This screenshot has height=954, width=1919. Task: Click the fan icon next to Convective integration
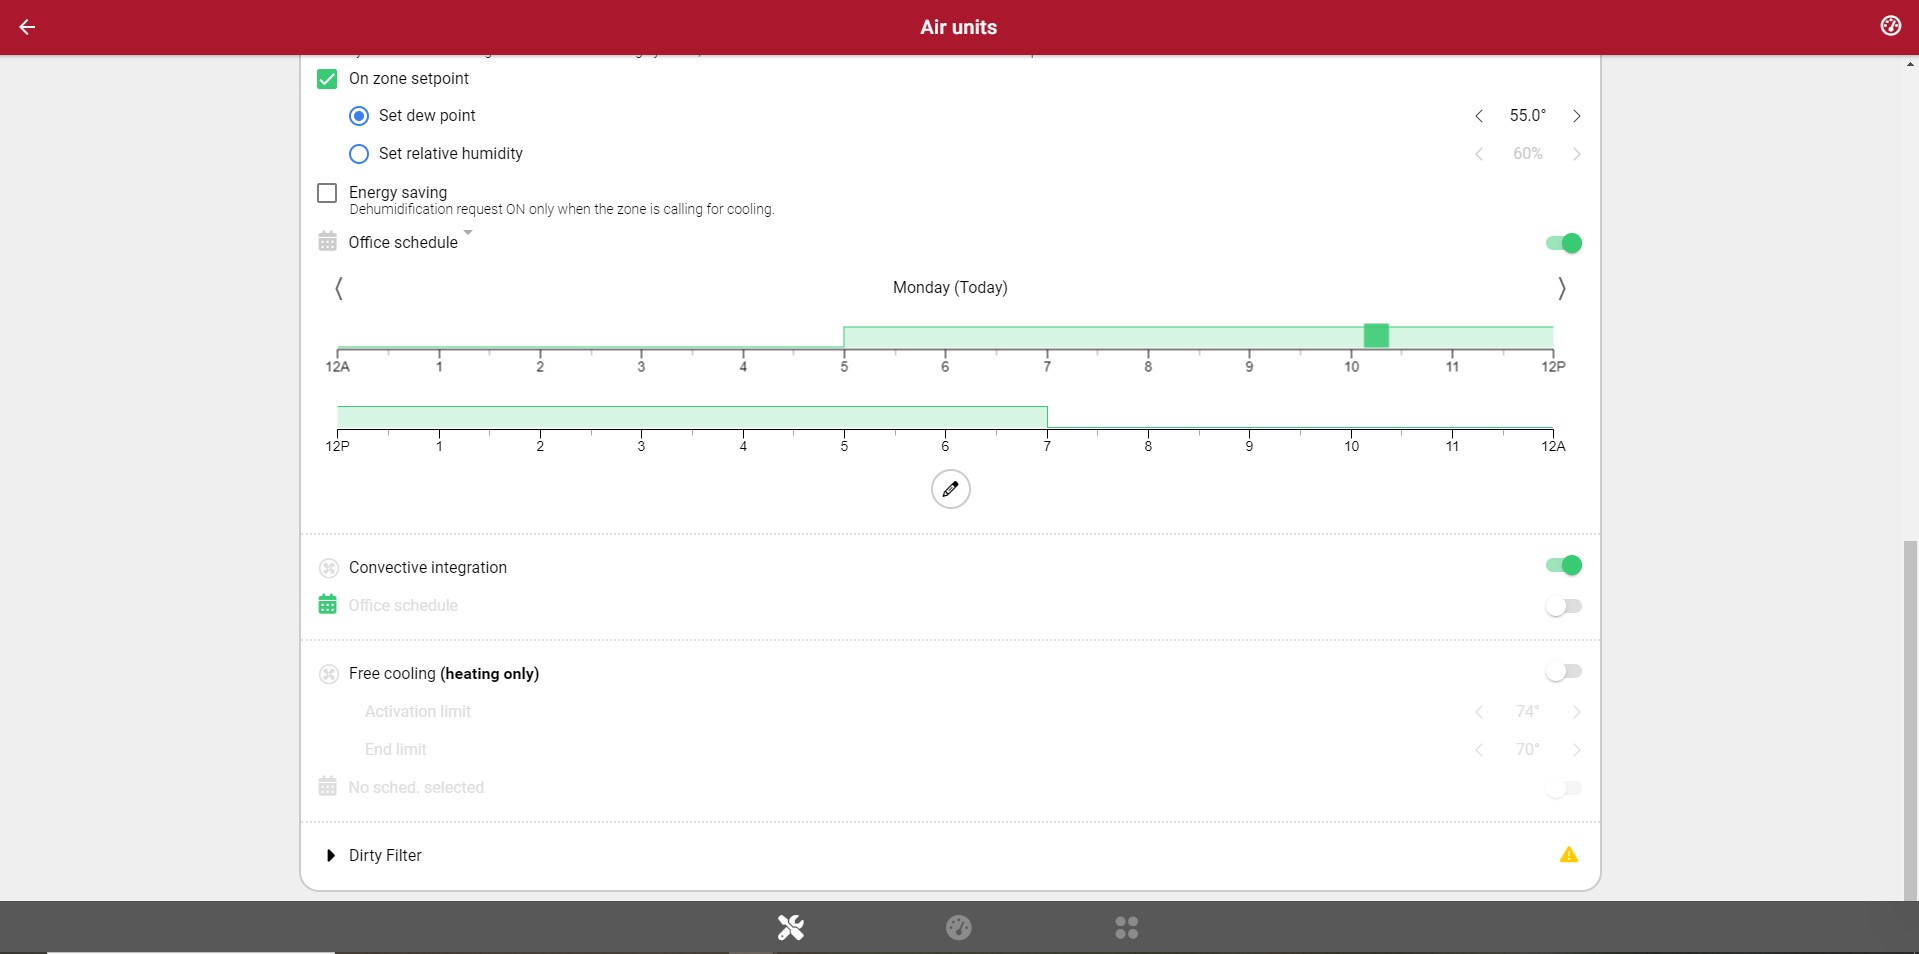coord(328,568)
